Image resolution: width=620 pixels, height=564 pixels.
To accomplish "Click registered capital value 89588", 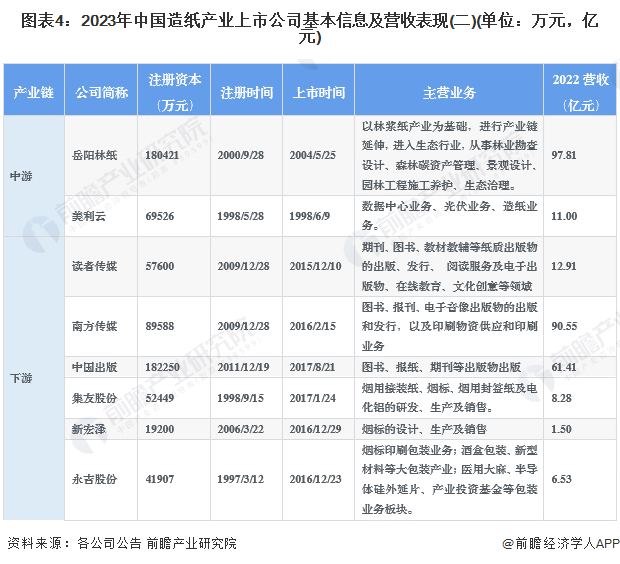I will coord(160,326).
